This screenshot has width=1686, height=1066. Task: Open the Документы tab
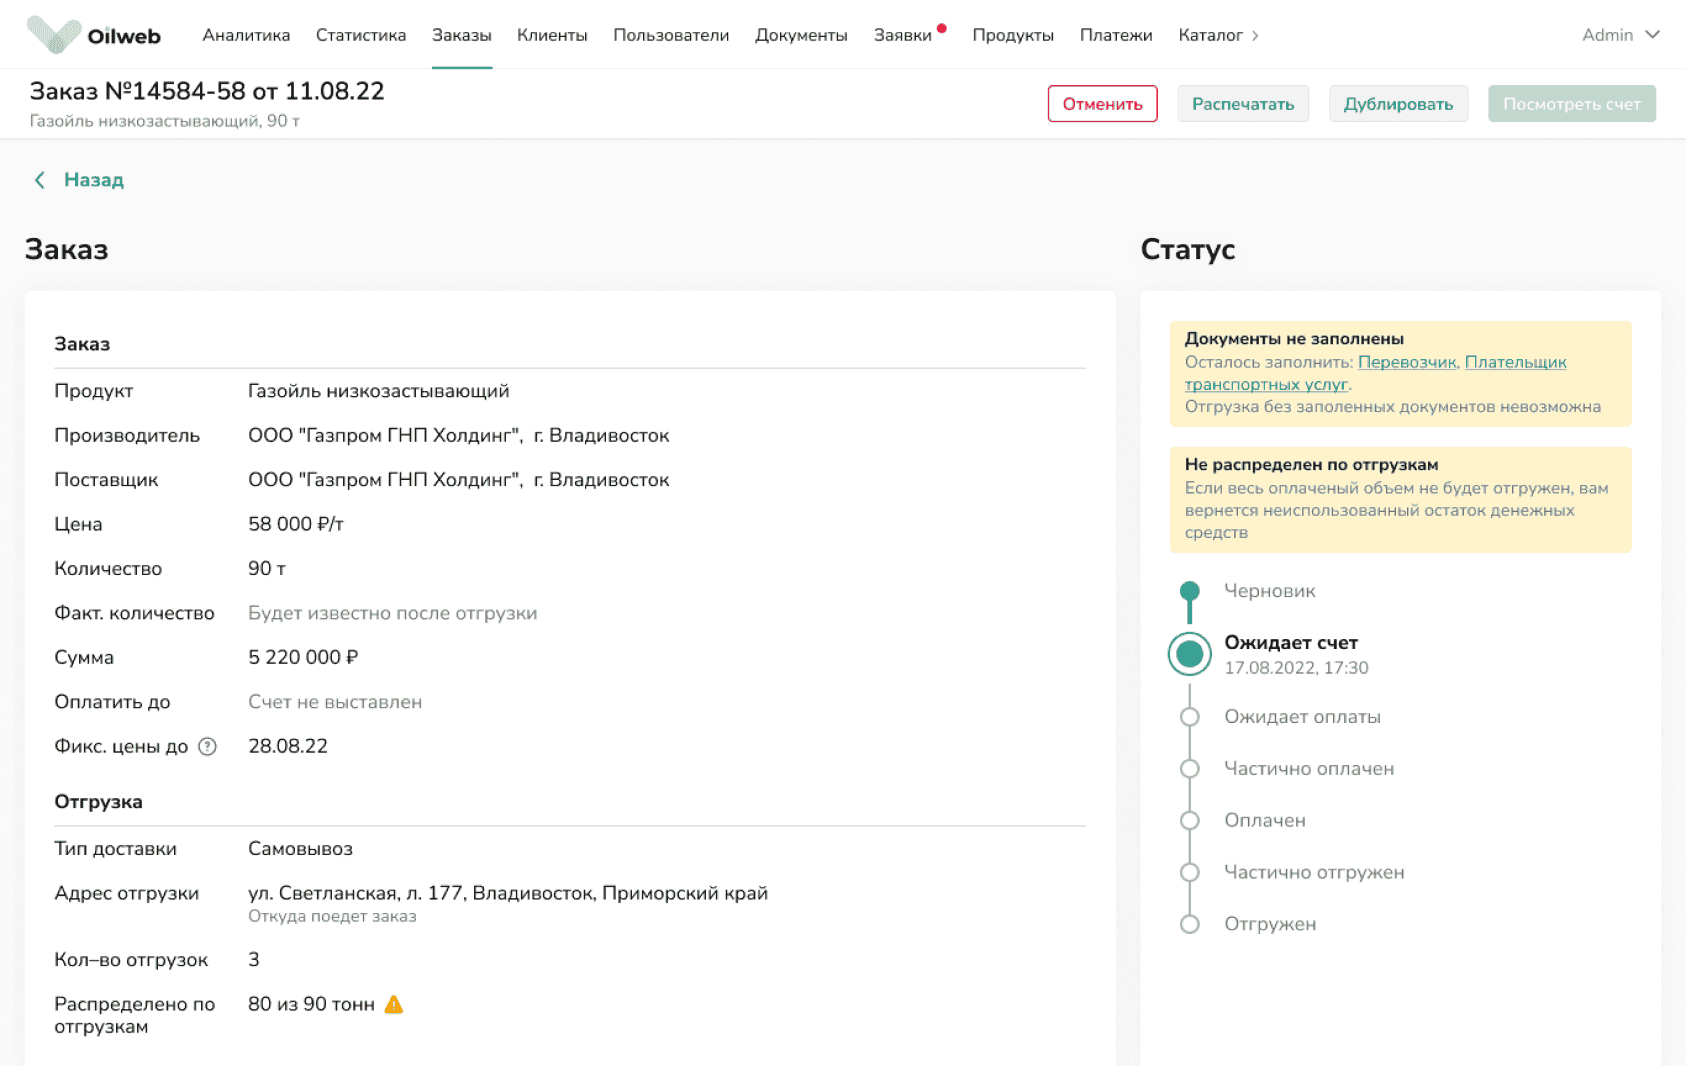801,35
